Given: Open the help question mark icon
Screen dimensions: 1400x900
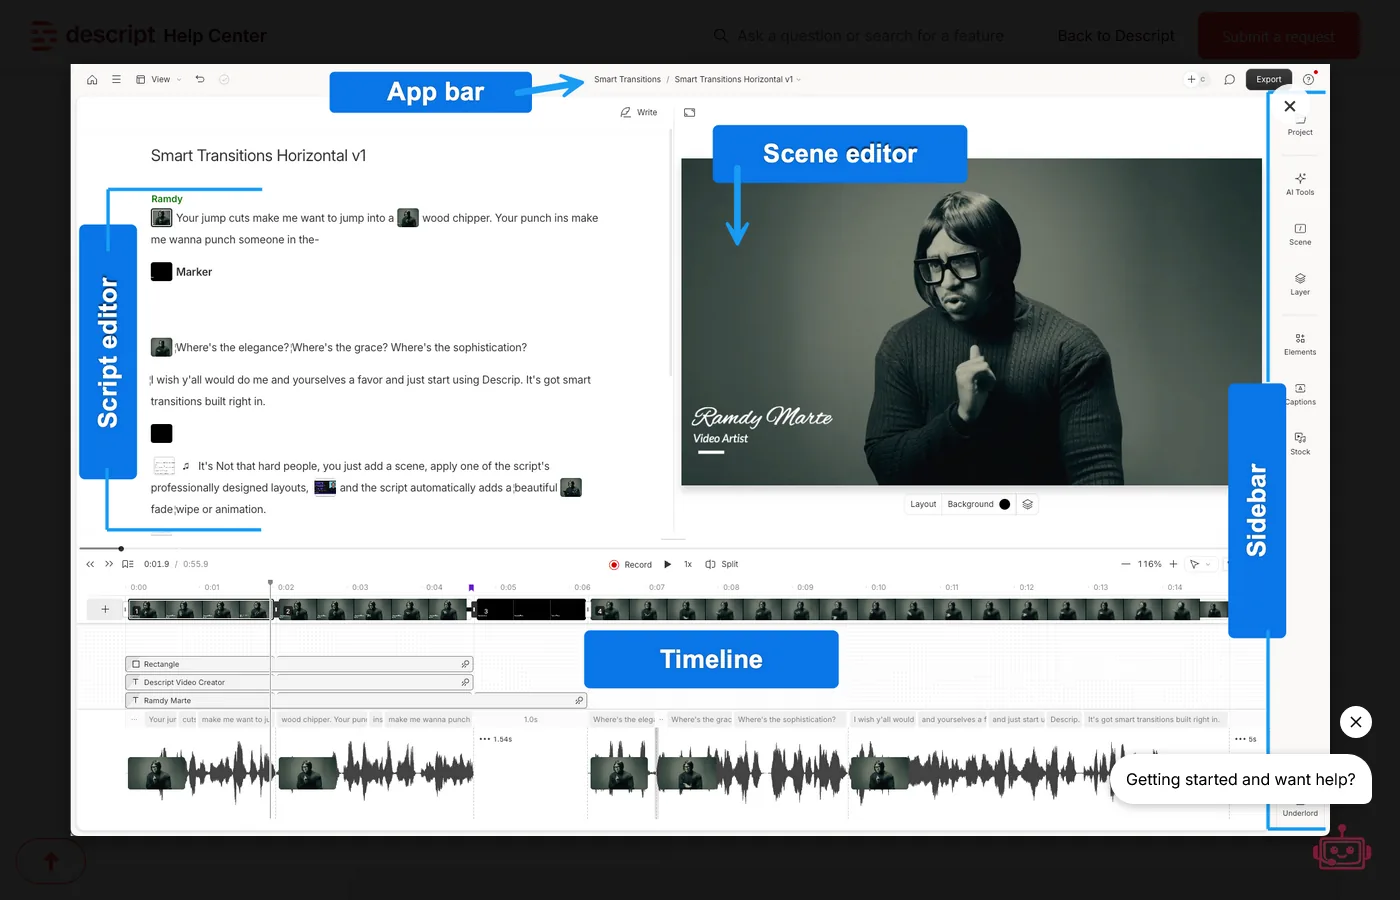Looking at the screenshot, I should coord(1308,79).
